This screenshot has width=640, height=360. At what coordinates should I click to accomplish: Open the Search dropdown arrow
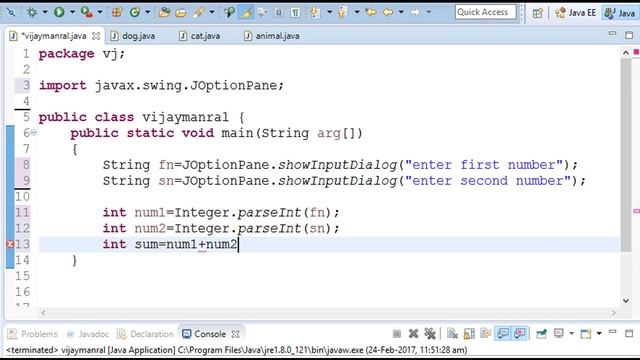click(212, 13)
